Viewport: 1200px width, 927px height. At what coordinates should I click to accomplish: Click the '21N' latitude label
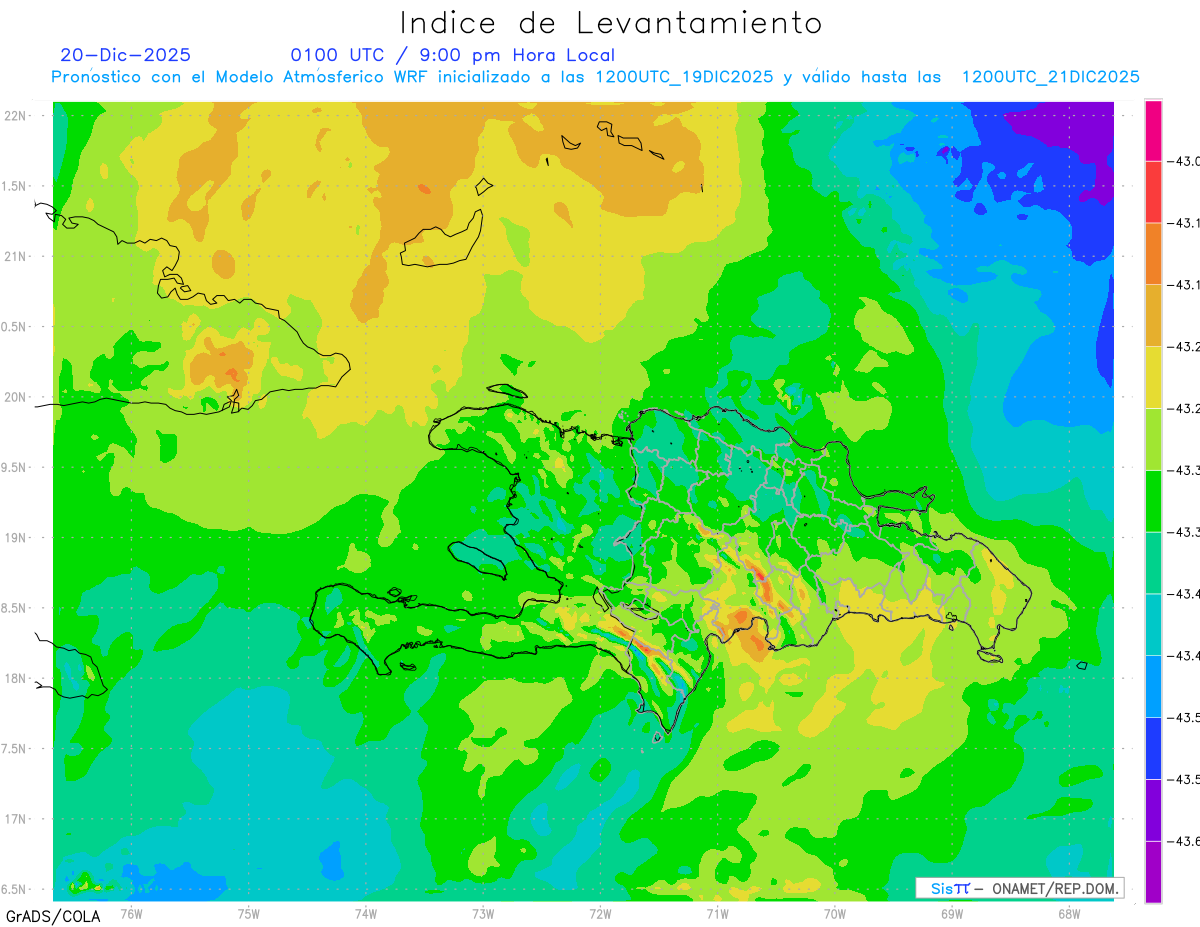[x=16, y=256]
